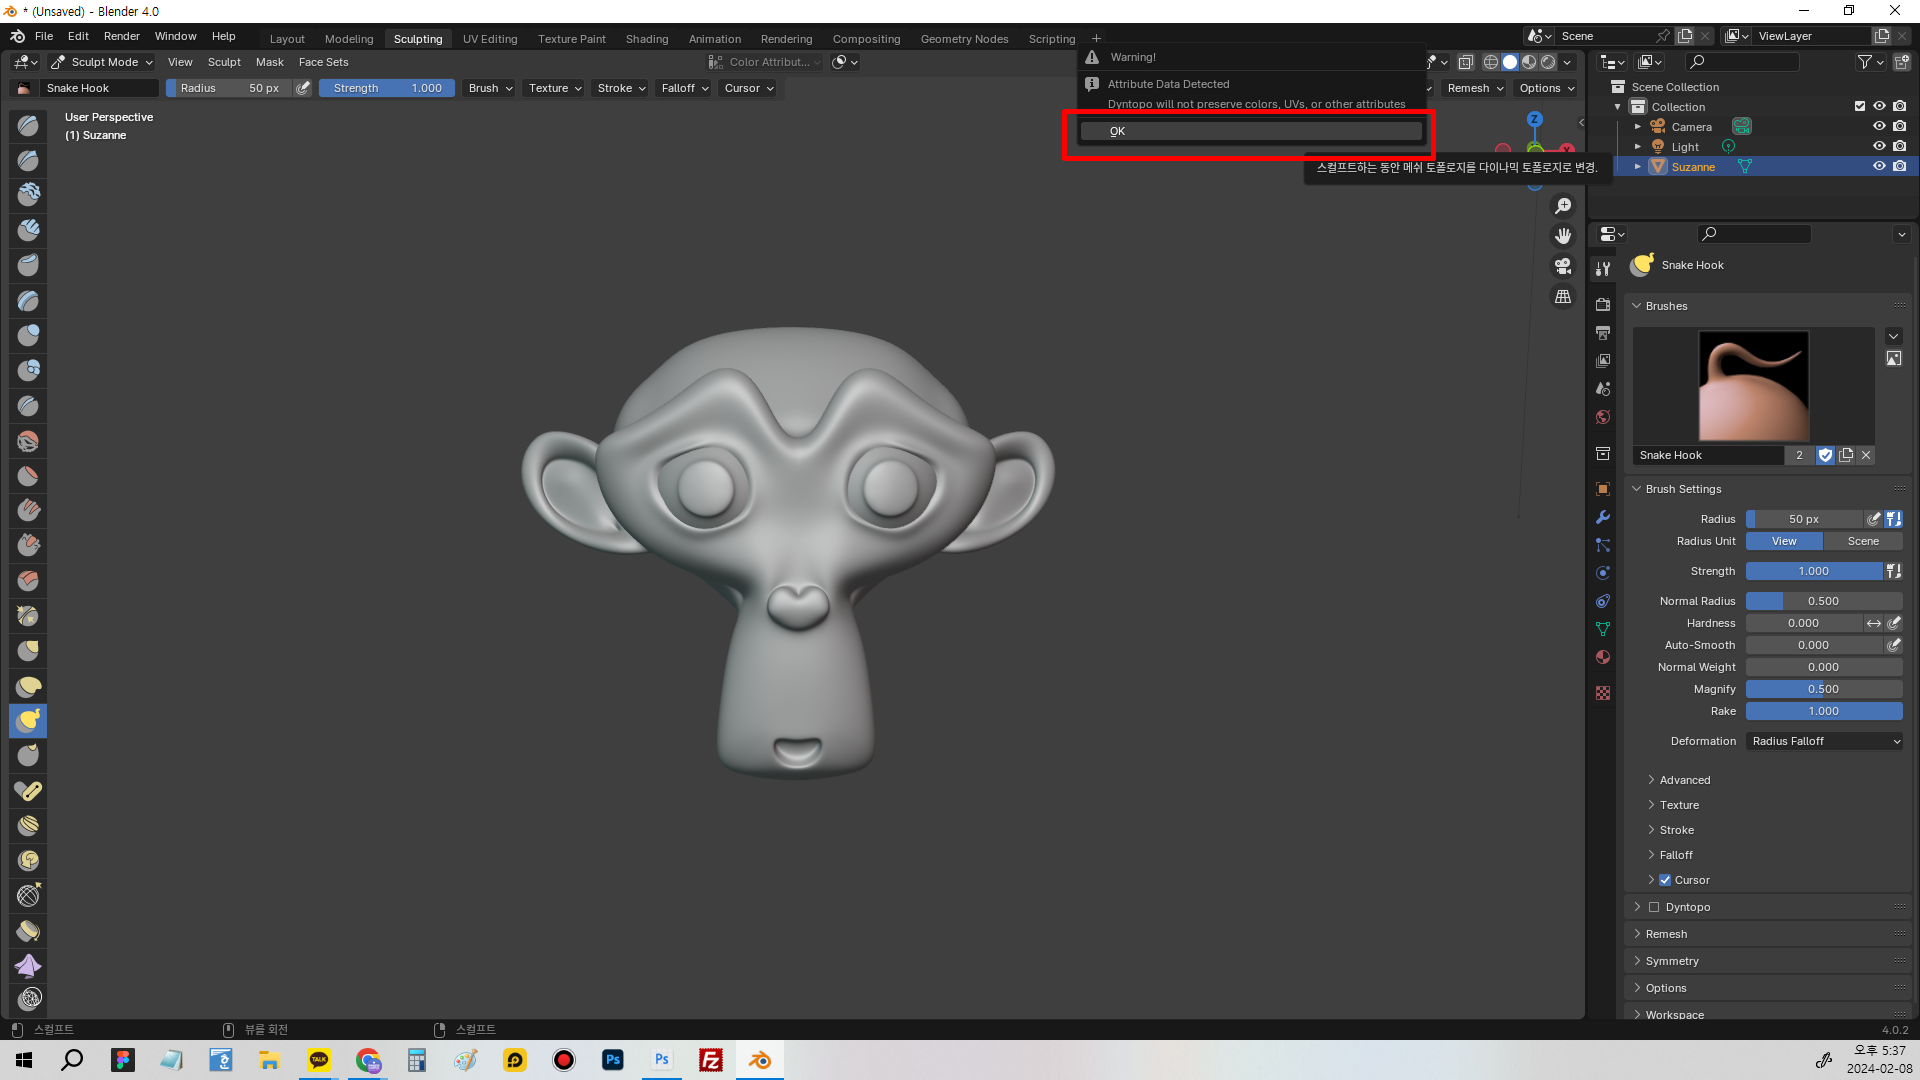
Task: Open the Modifiers properties tab
Action: coord(1603,517)
